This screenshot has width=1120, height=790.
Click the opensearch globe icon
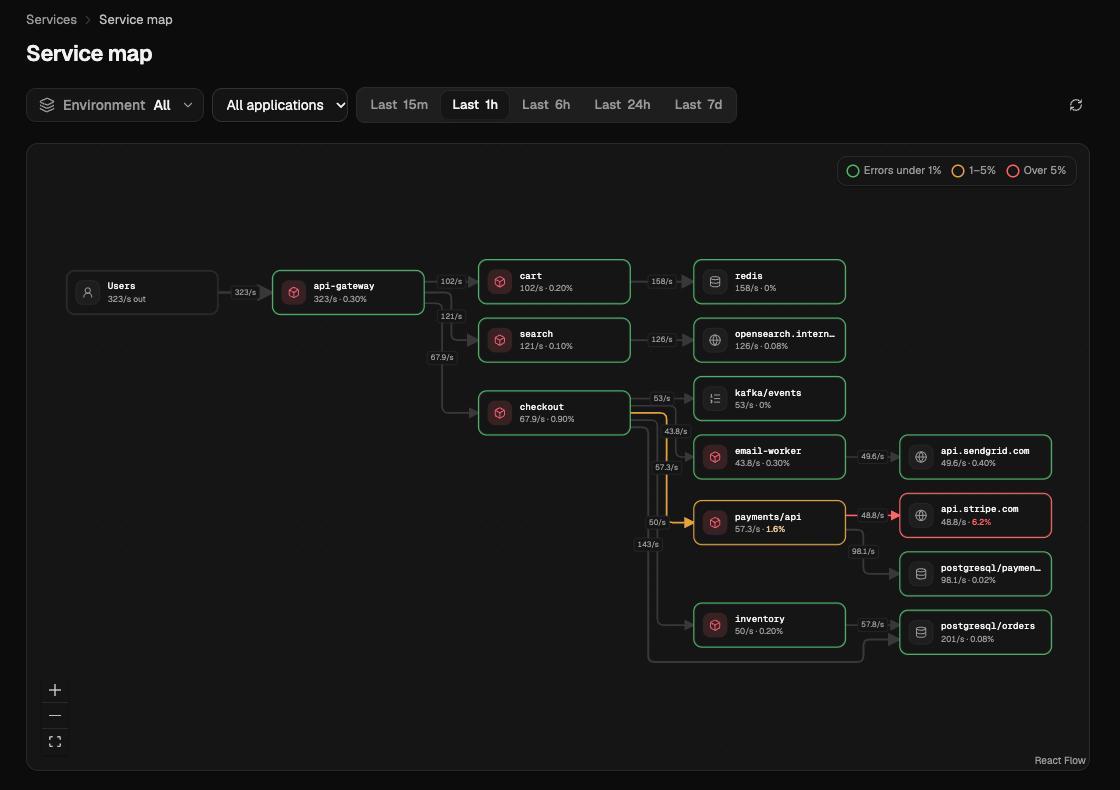(715, 340)
